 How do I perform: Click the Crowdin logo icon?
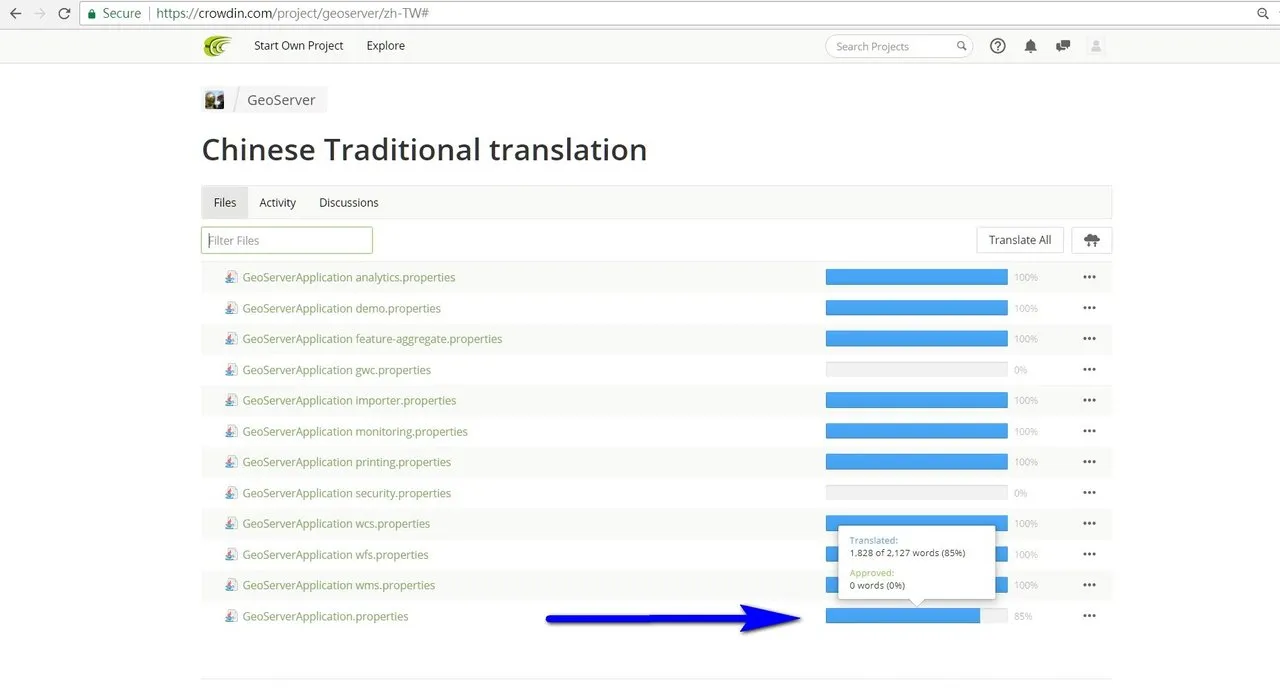click(217, 46)
